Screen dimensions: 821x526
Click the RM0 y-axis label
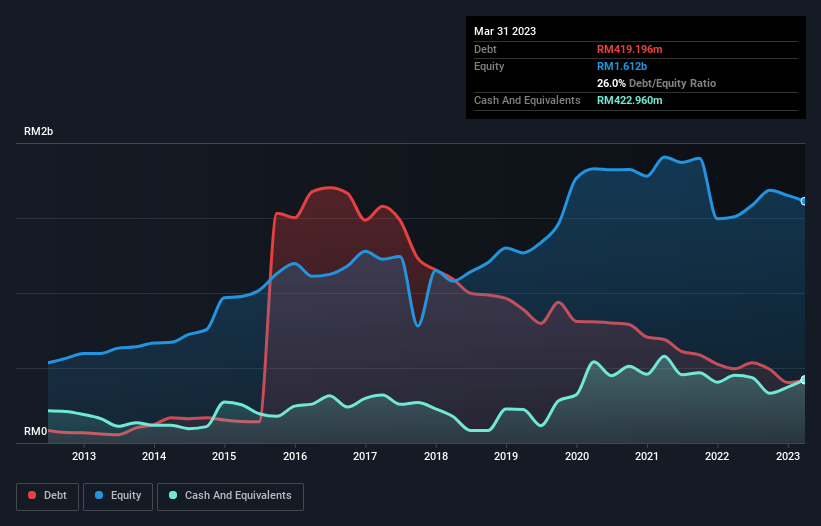pos(36,431)
